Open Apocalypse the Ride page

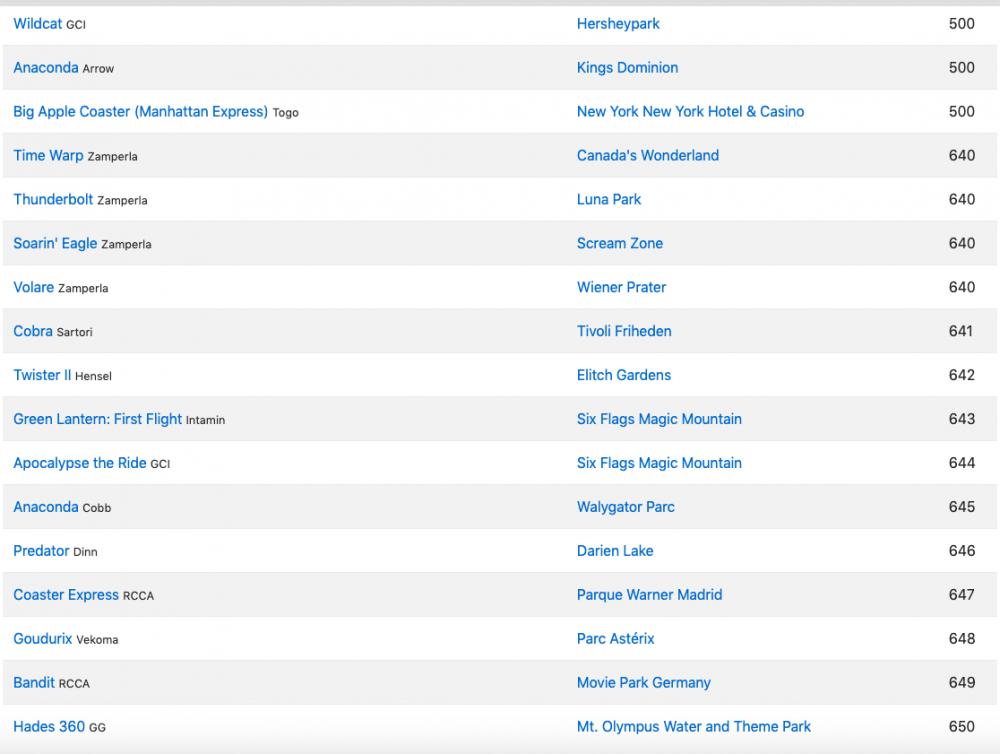(x=80, y=464)
